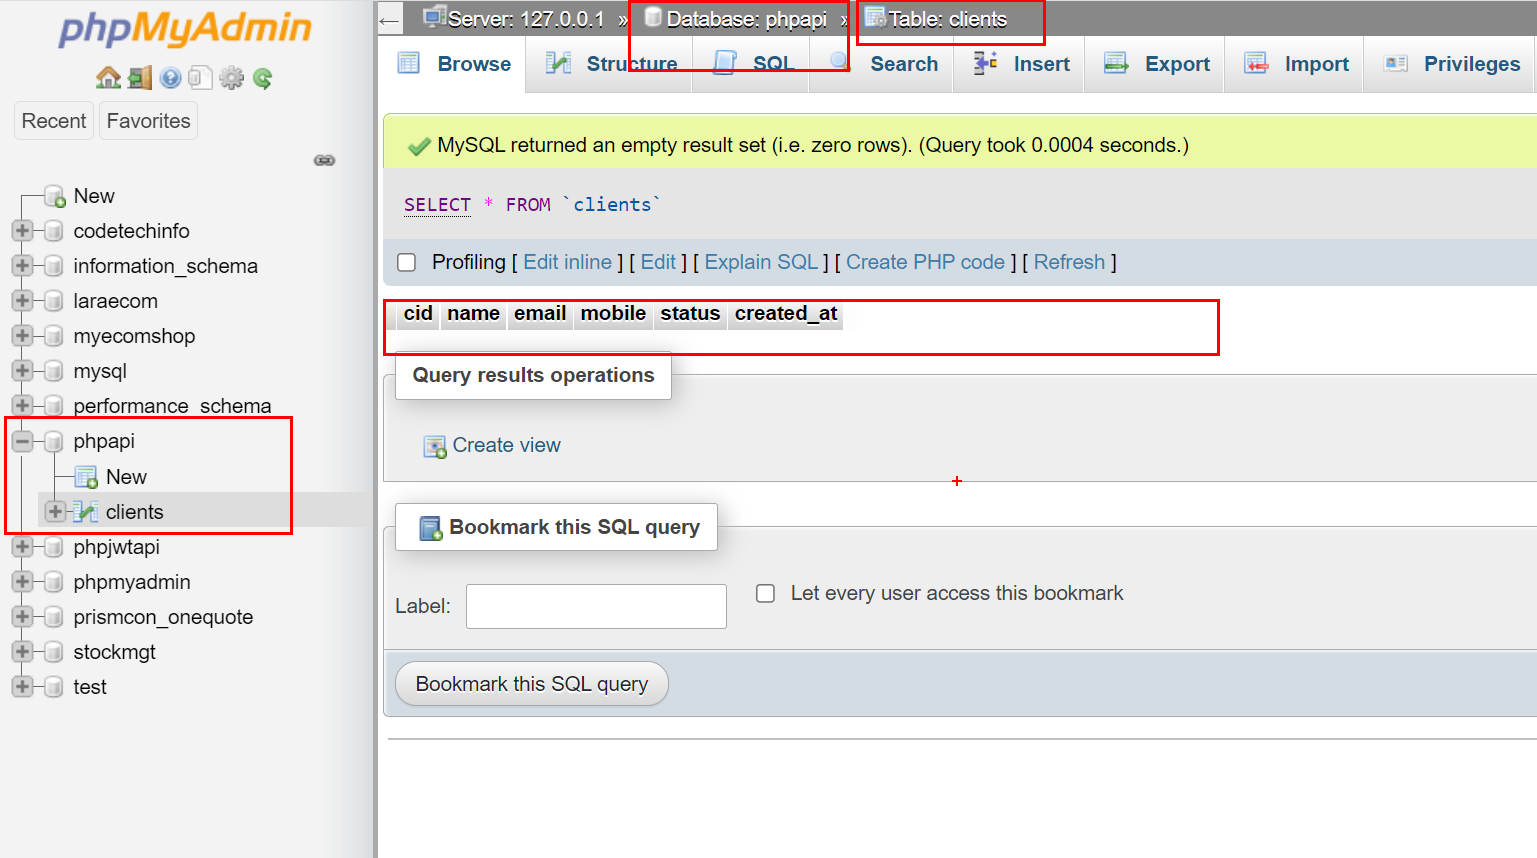Click the SELECT keyword in query
The width and height of the screenshot is (1537, 858).
(x=437, y=205)
